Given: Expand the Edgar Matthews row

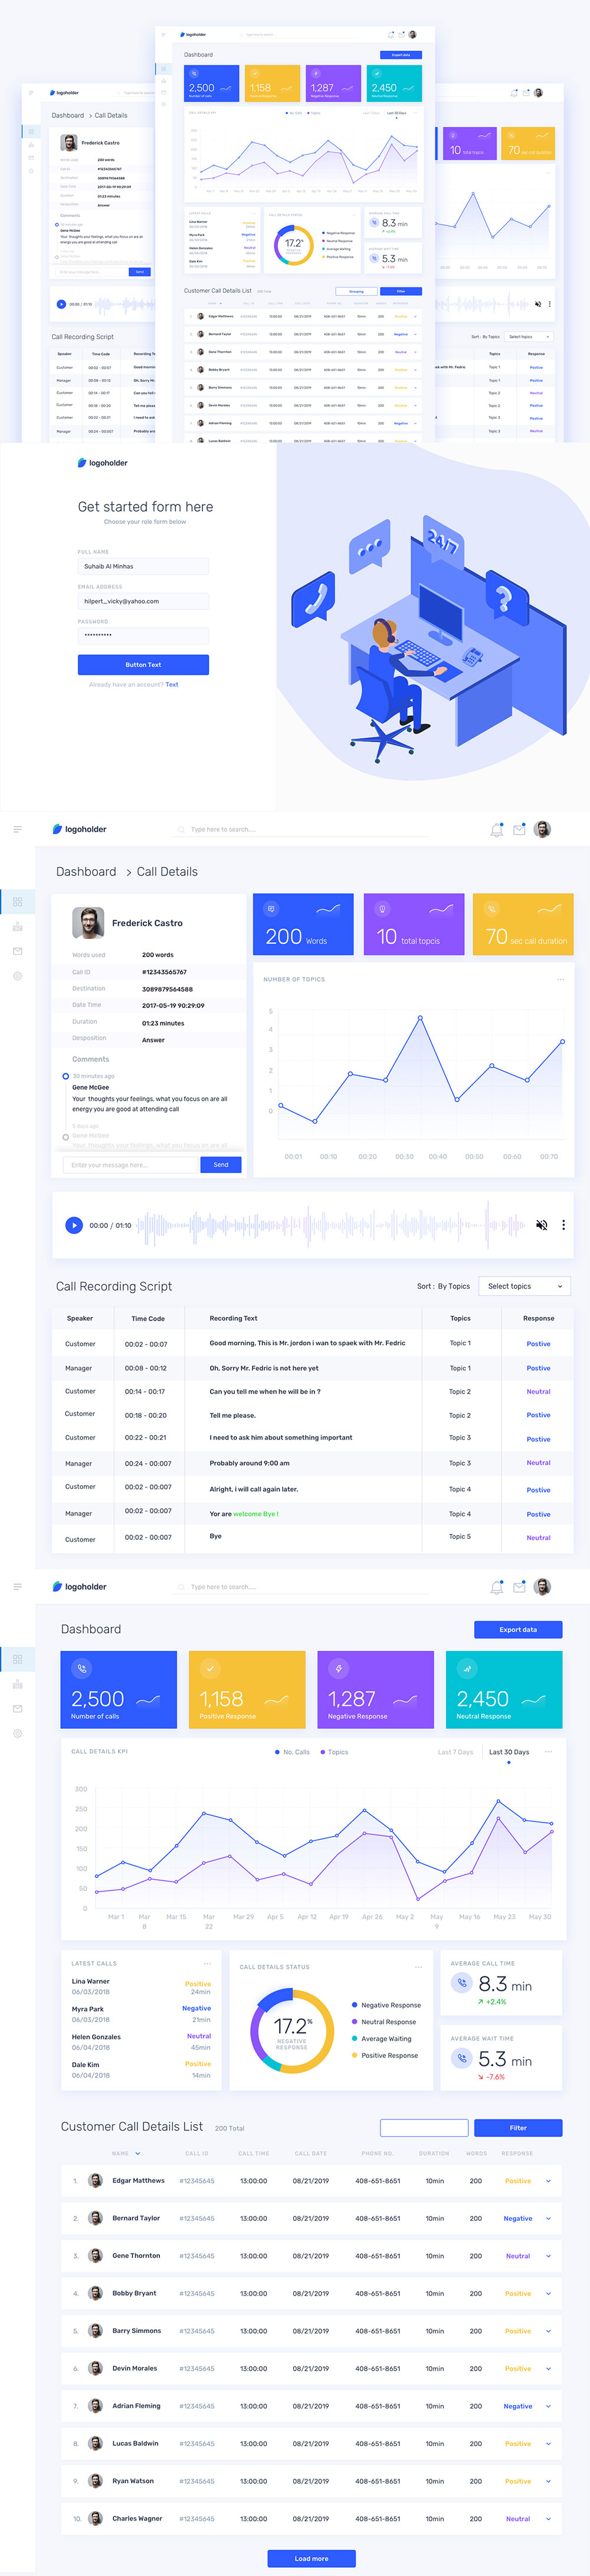Looking at the screenshot, I should (548, 2181).
